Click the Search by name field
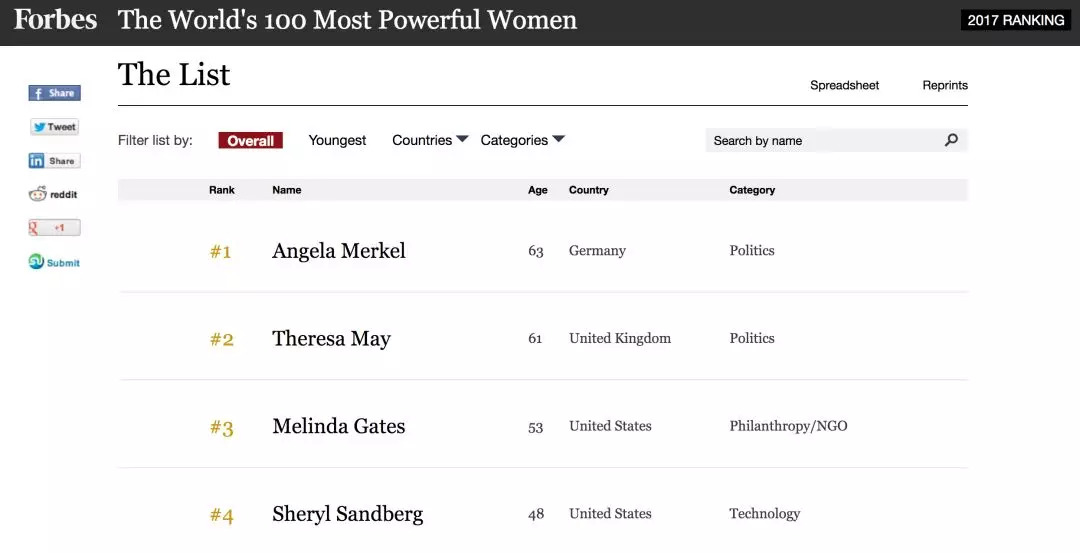 820,141
